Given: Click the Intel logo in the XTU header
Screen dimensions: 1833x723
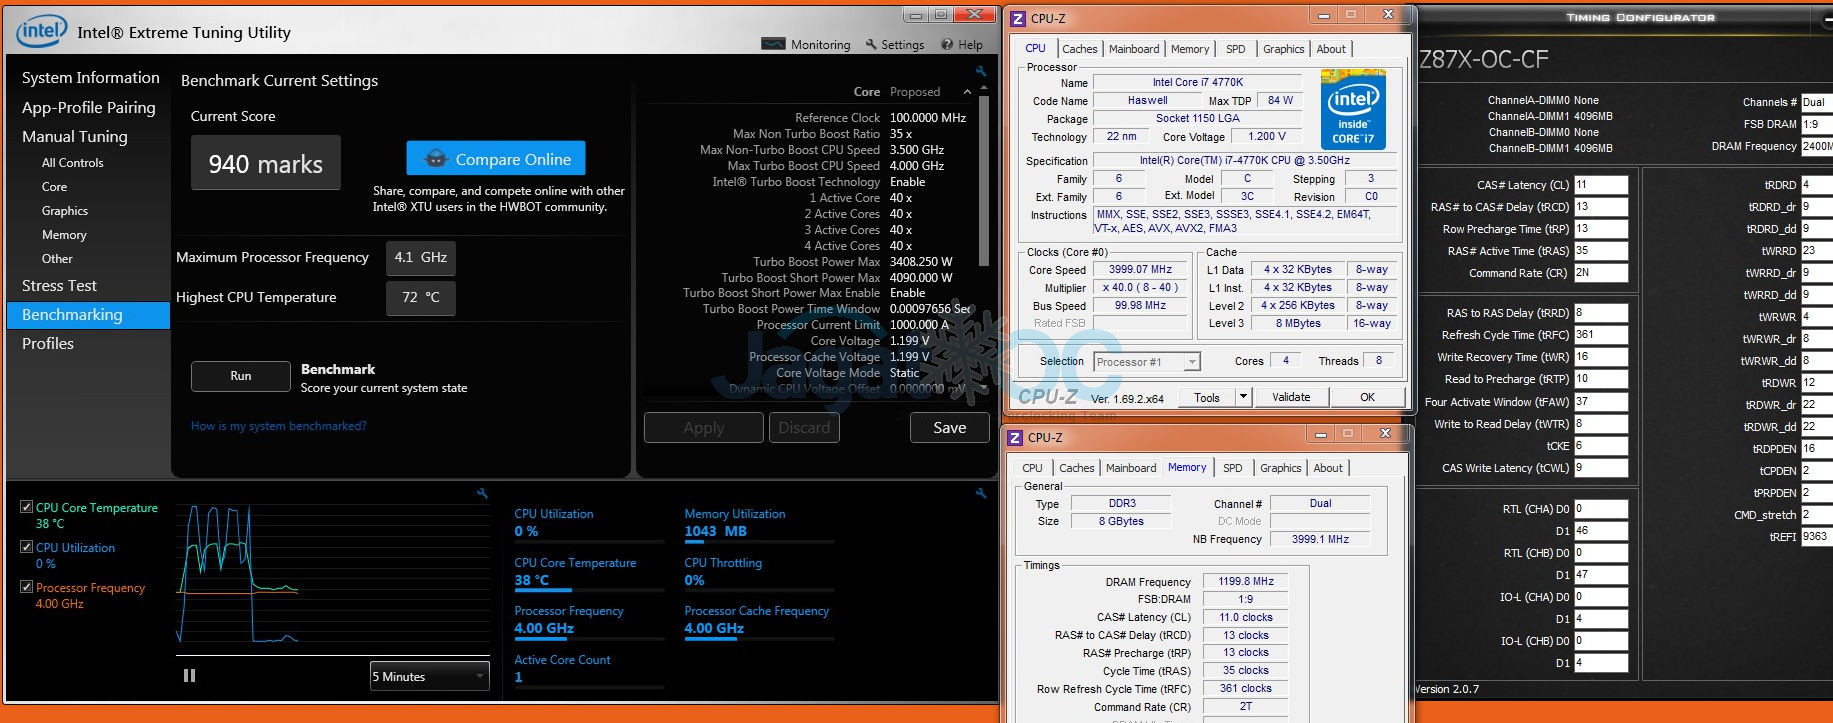Looking at the screenshot, I should click(x=41, y=31).
